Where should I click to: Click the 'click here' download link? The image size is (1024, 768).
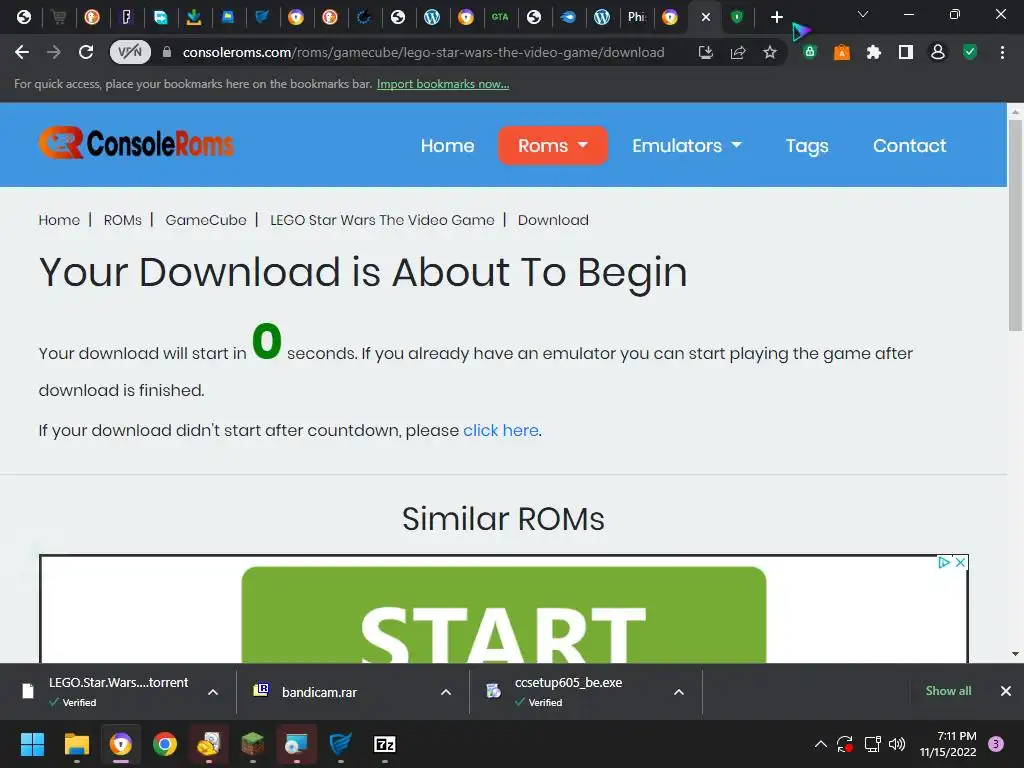coord(500,430)
